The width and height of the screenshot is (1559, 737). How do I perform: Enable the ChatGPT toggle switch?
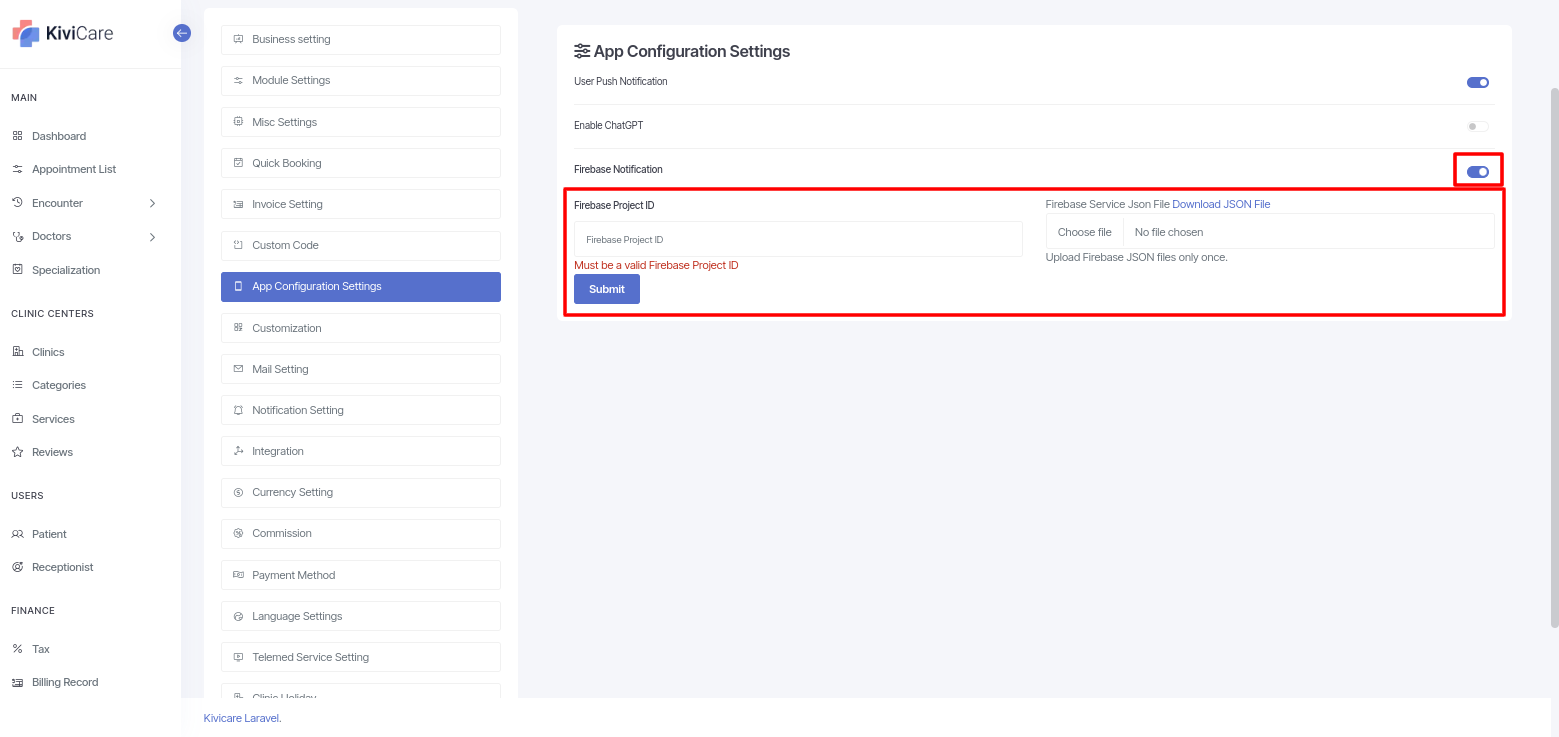point(1477,126)
